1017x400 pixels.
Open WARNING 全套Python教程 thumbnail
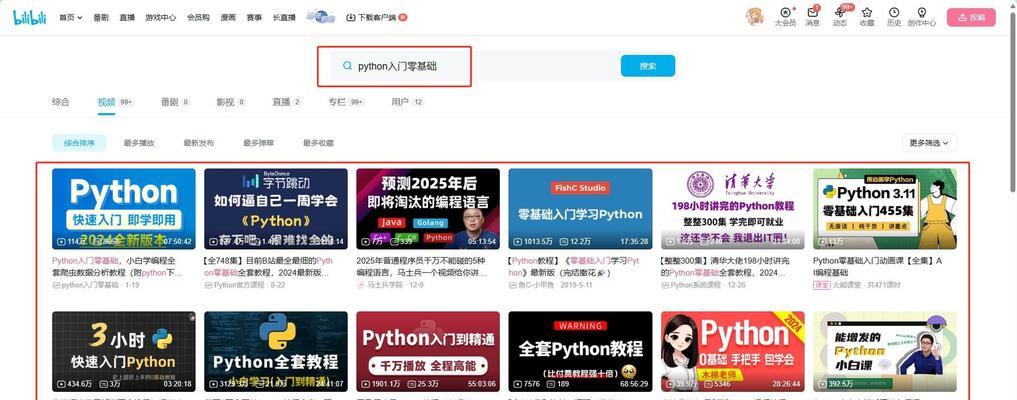(580, 351)
